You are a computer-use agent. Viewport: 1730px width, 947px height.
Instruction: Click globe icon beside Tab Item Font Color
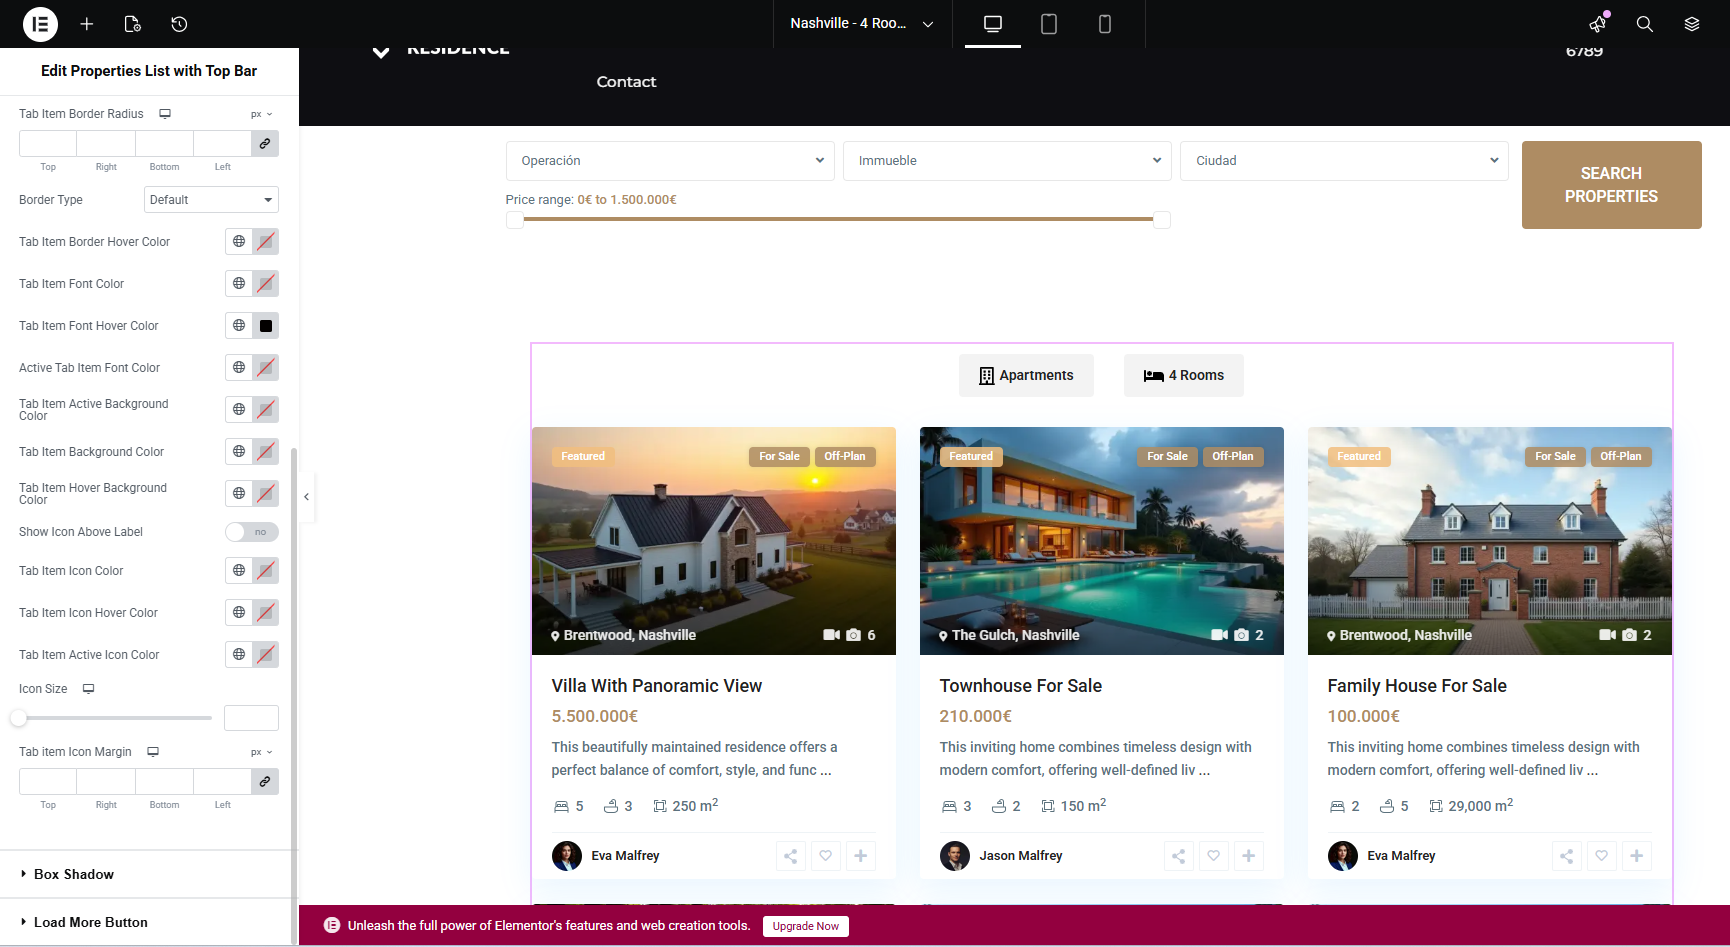point(239,284)
